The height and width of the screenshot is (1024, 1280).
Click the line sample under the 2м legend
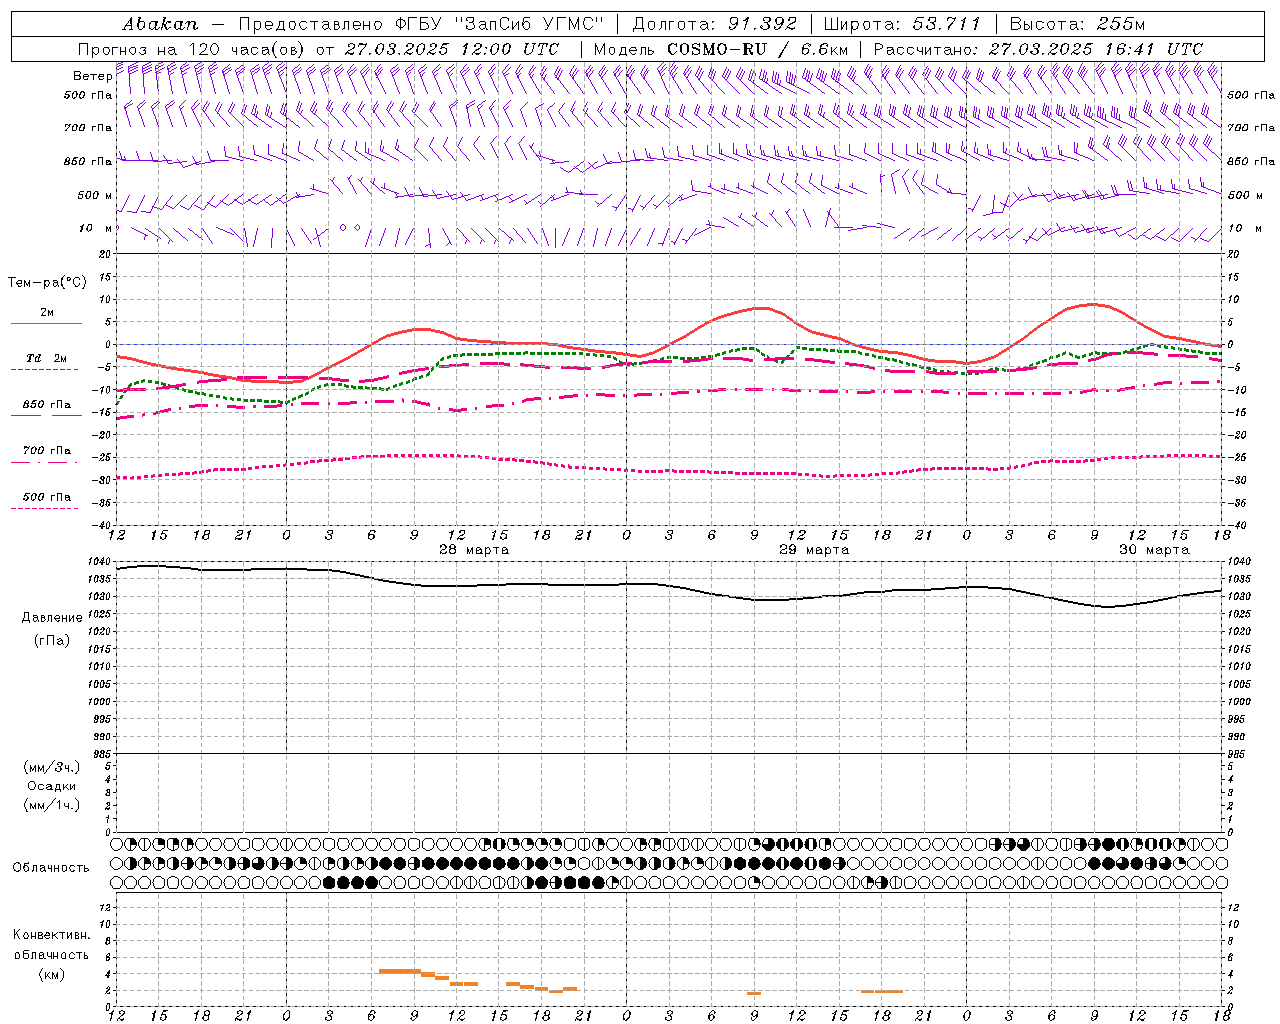click(46, 324)
